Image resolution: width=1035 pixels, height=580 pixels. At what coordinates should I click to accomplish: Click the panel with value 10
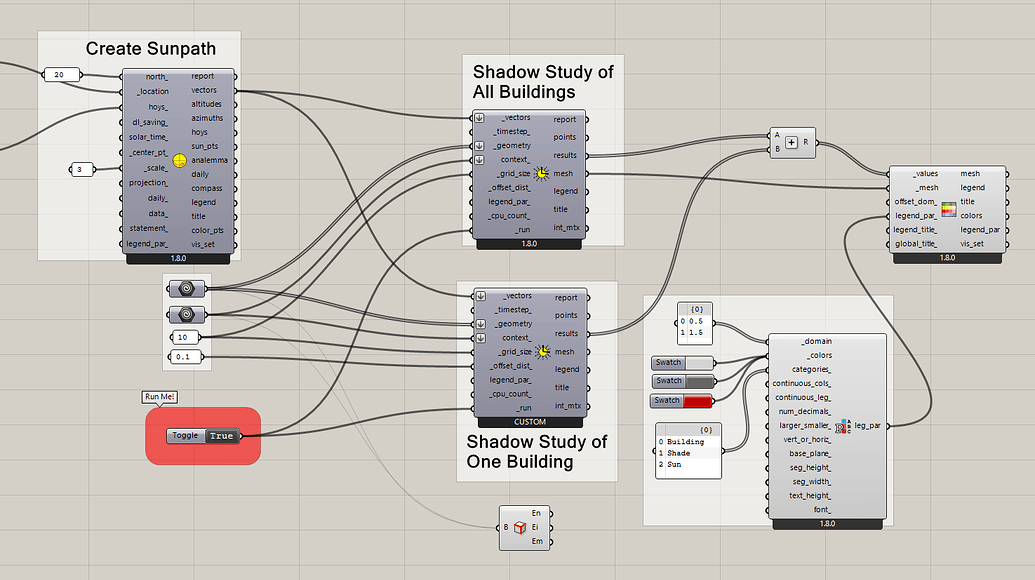tap(185, 337)
